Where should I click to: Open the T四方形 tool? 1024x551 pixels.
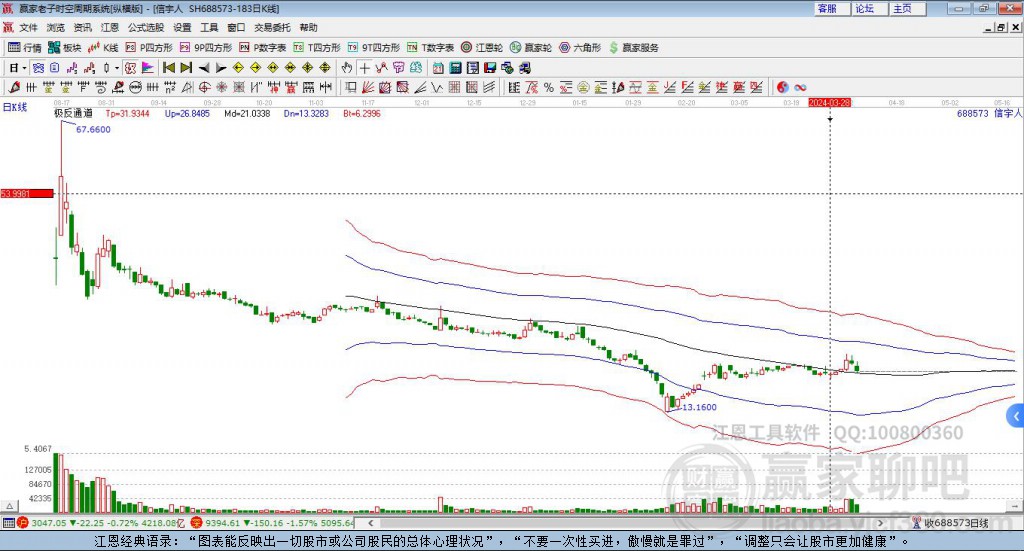point(317,48)
